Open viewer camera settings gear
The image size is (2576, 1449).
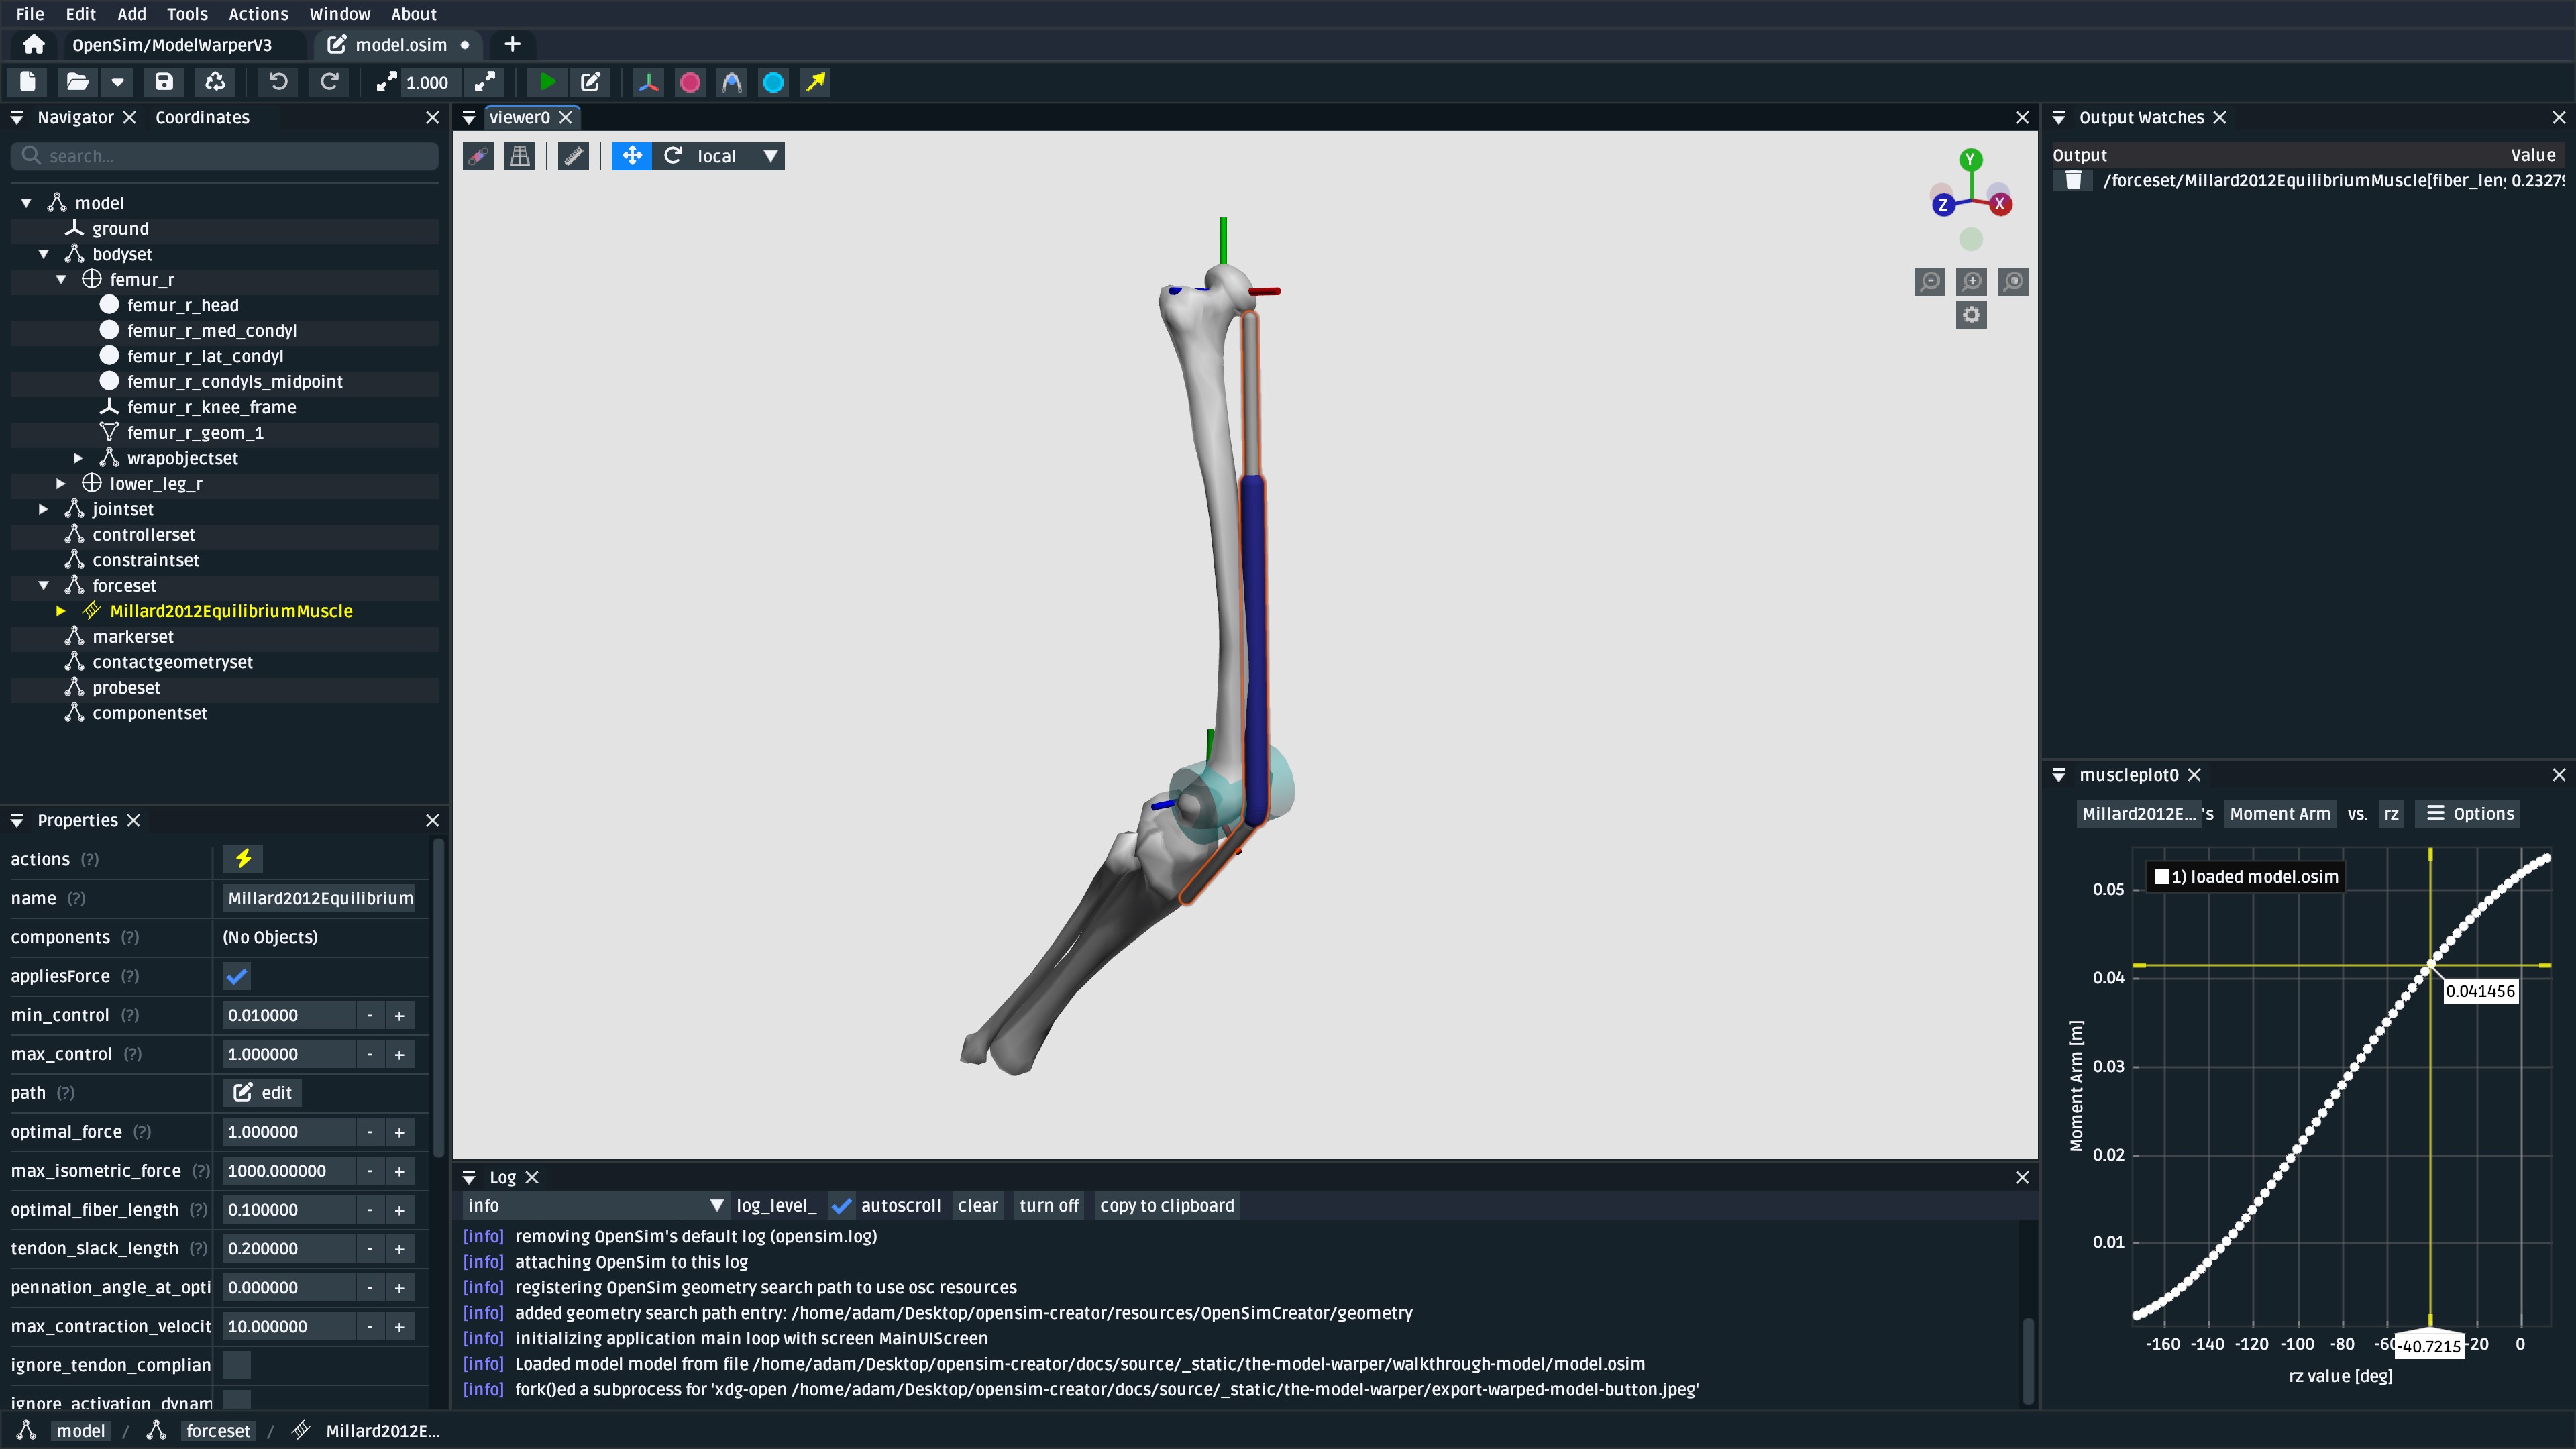click(1971, 315)
